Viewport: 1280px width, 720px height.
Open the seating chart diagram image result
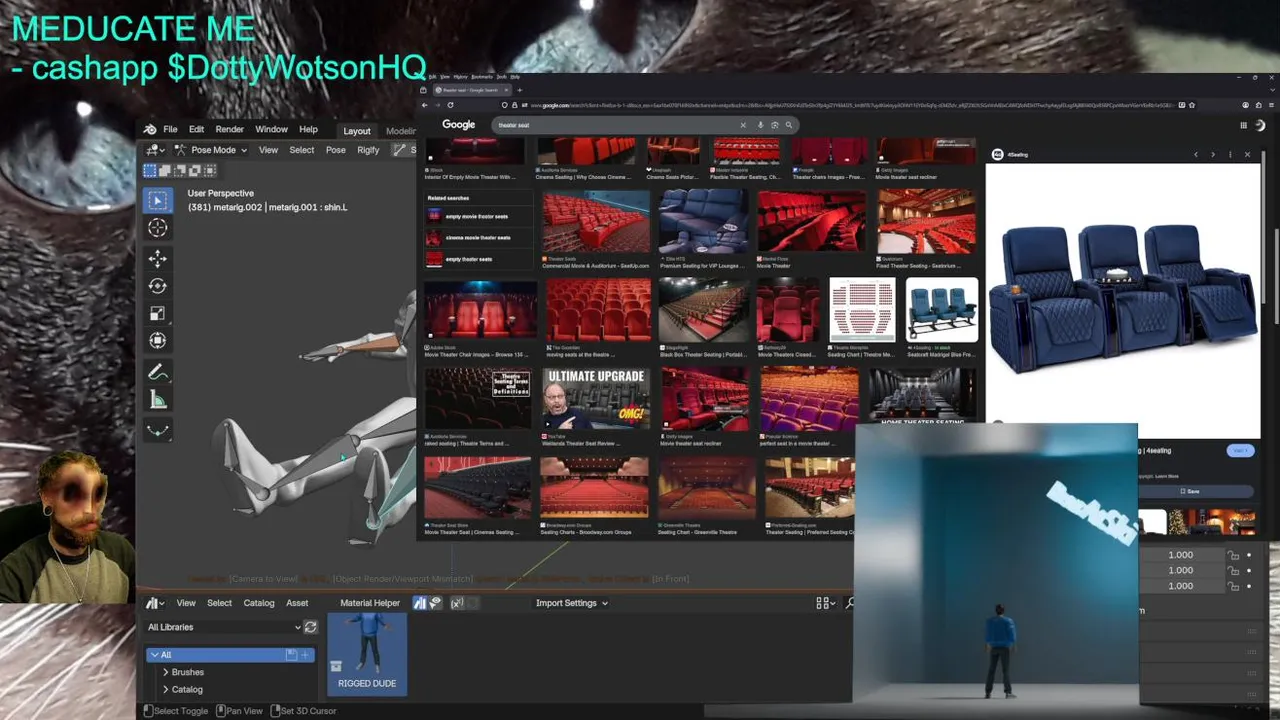862,310
